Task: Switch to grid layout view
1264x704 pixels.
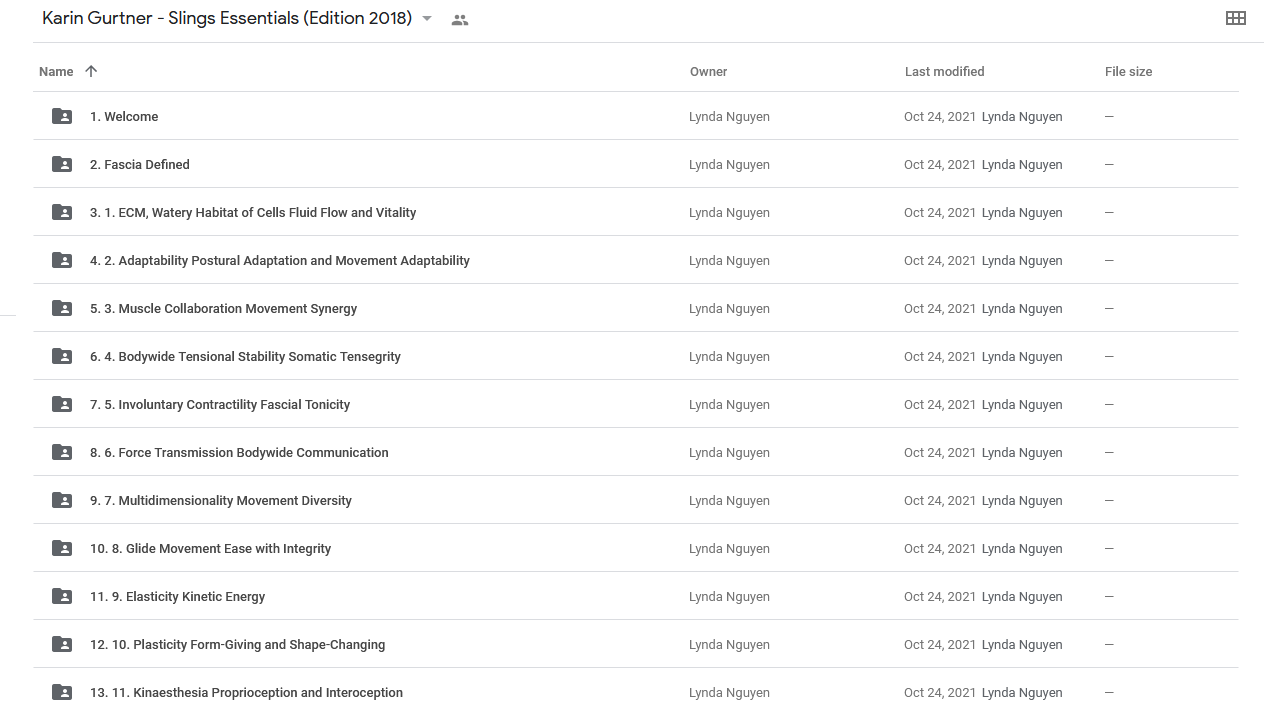Action: pos(1236,18)
